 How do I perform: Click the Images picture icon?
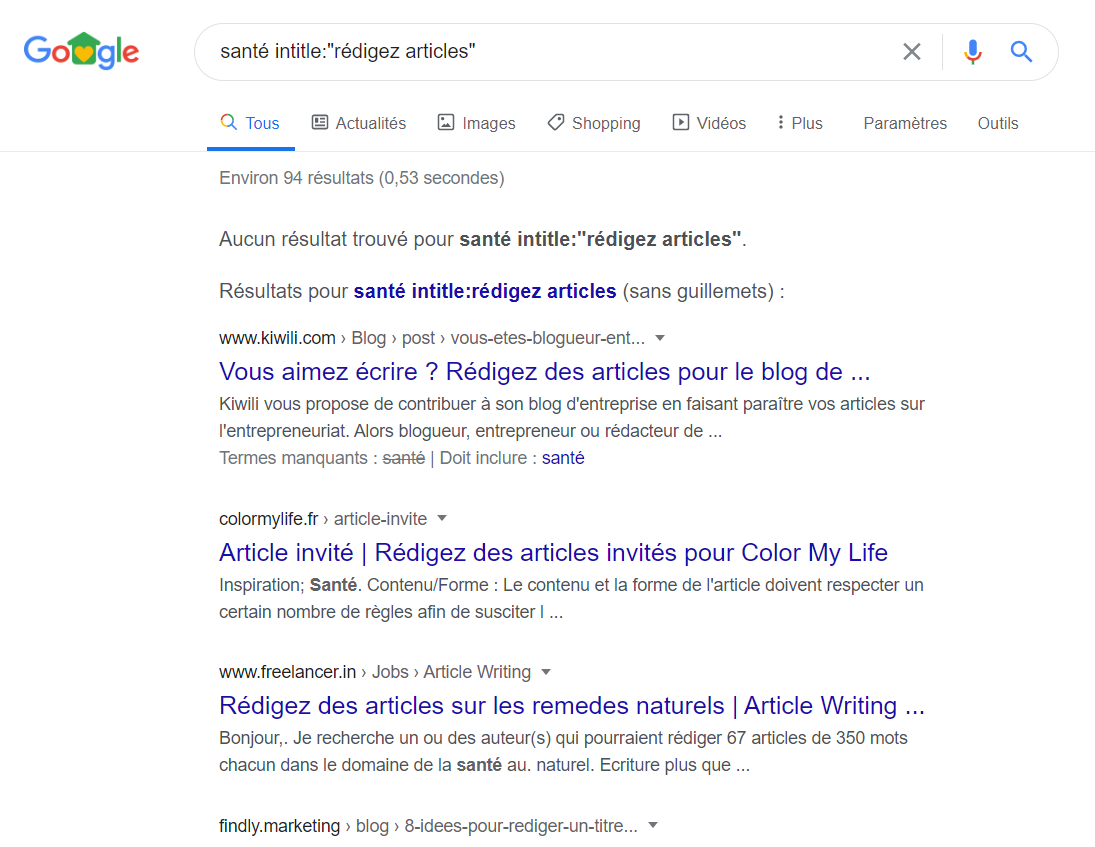click(446, 122)
